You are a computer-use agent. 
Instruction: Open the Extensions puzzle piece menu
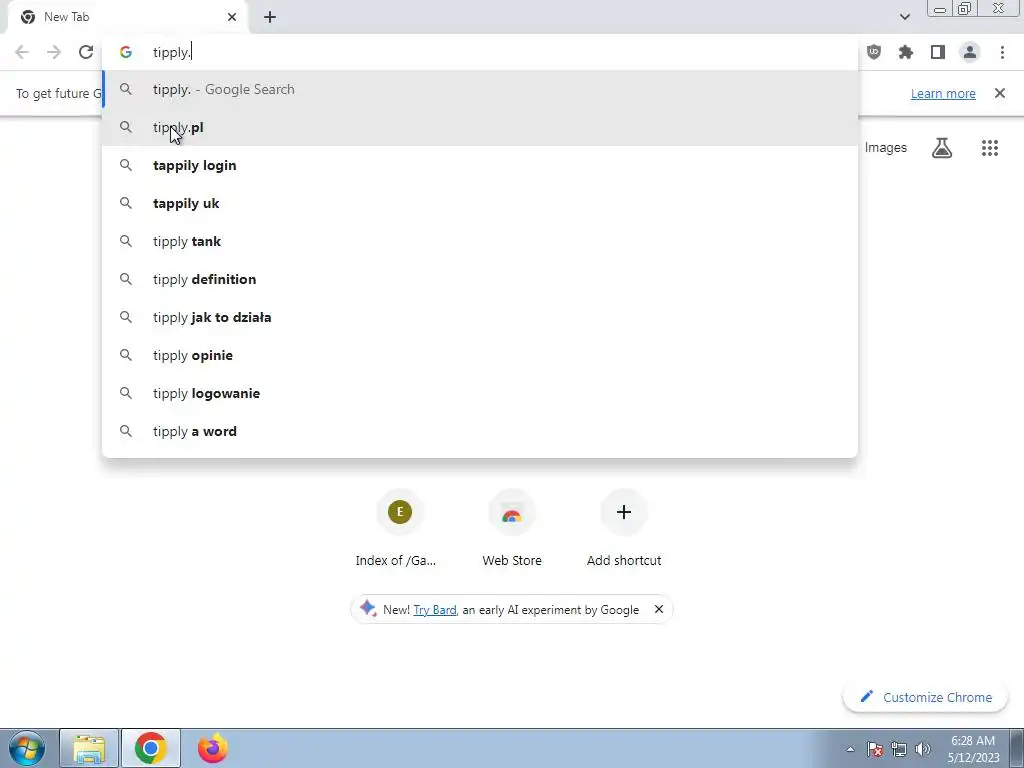tap(906, 52)
